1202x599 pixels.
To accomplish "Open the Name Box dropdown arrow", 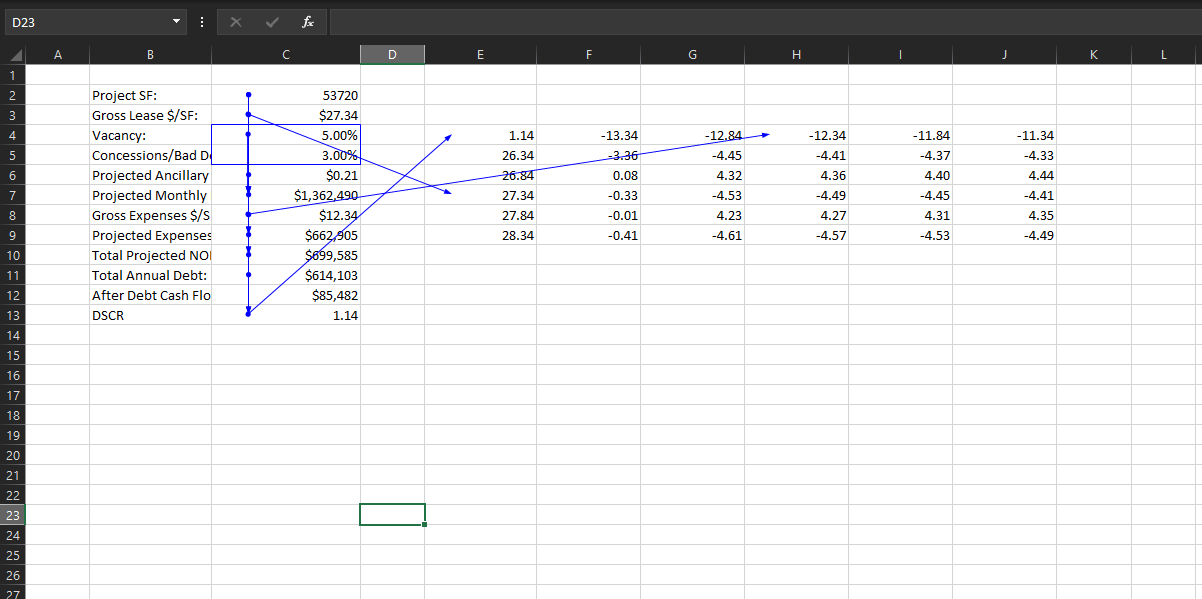I will pos(177,21).
